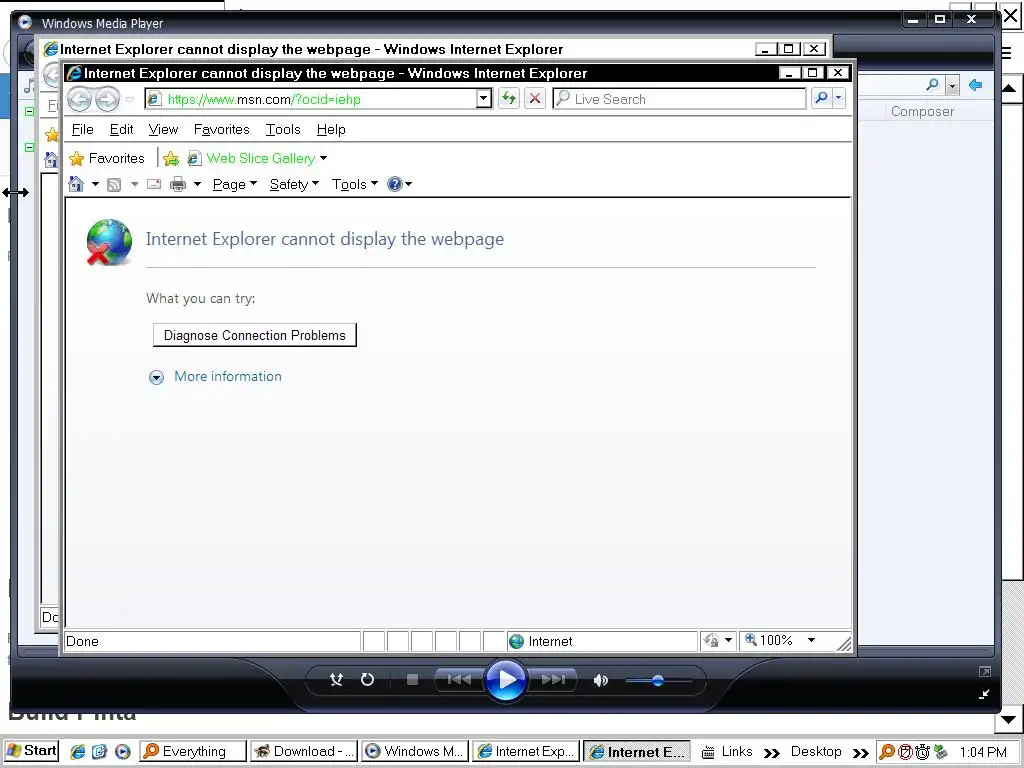
Task: Click the RSS Feeds icon in command bar
Action: pyautogui.click(x=114, y=185)
